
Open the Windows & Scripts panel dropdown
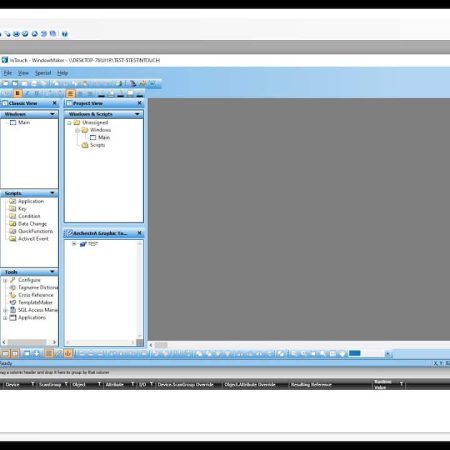coord(137,114)
